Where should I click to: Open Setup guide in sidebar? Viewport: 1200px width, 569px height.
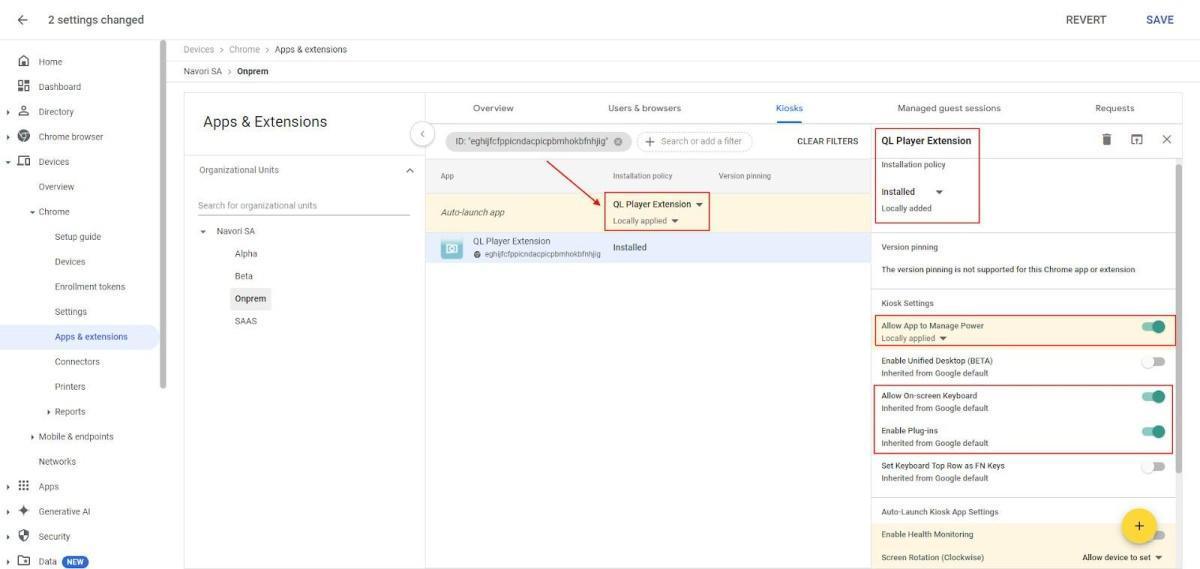point(78,237)
